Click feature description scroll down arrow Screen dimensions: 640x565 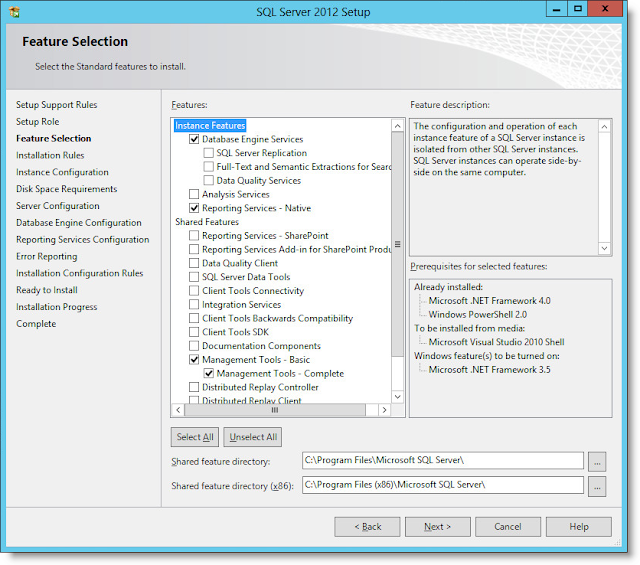604,248
